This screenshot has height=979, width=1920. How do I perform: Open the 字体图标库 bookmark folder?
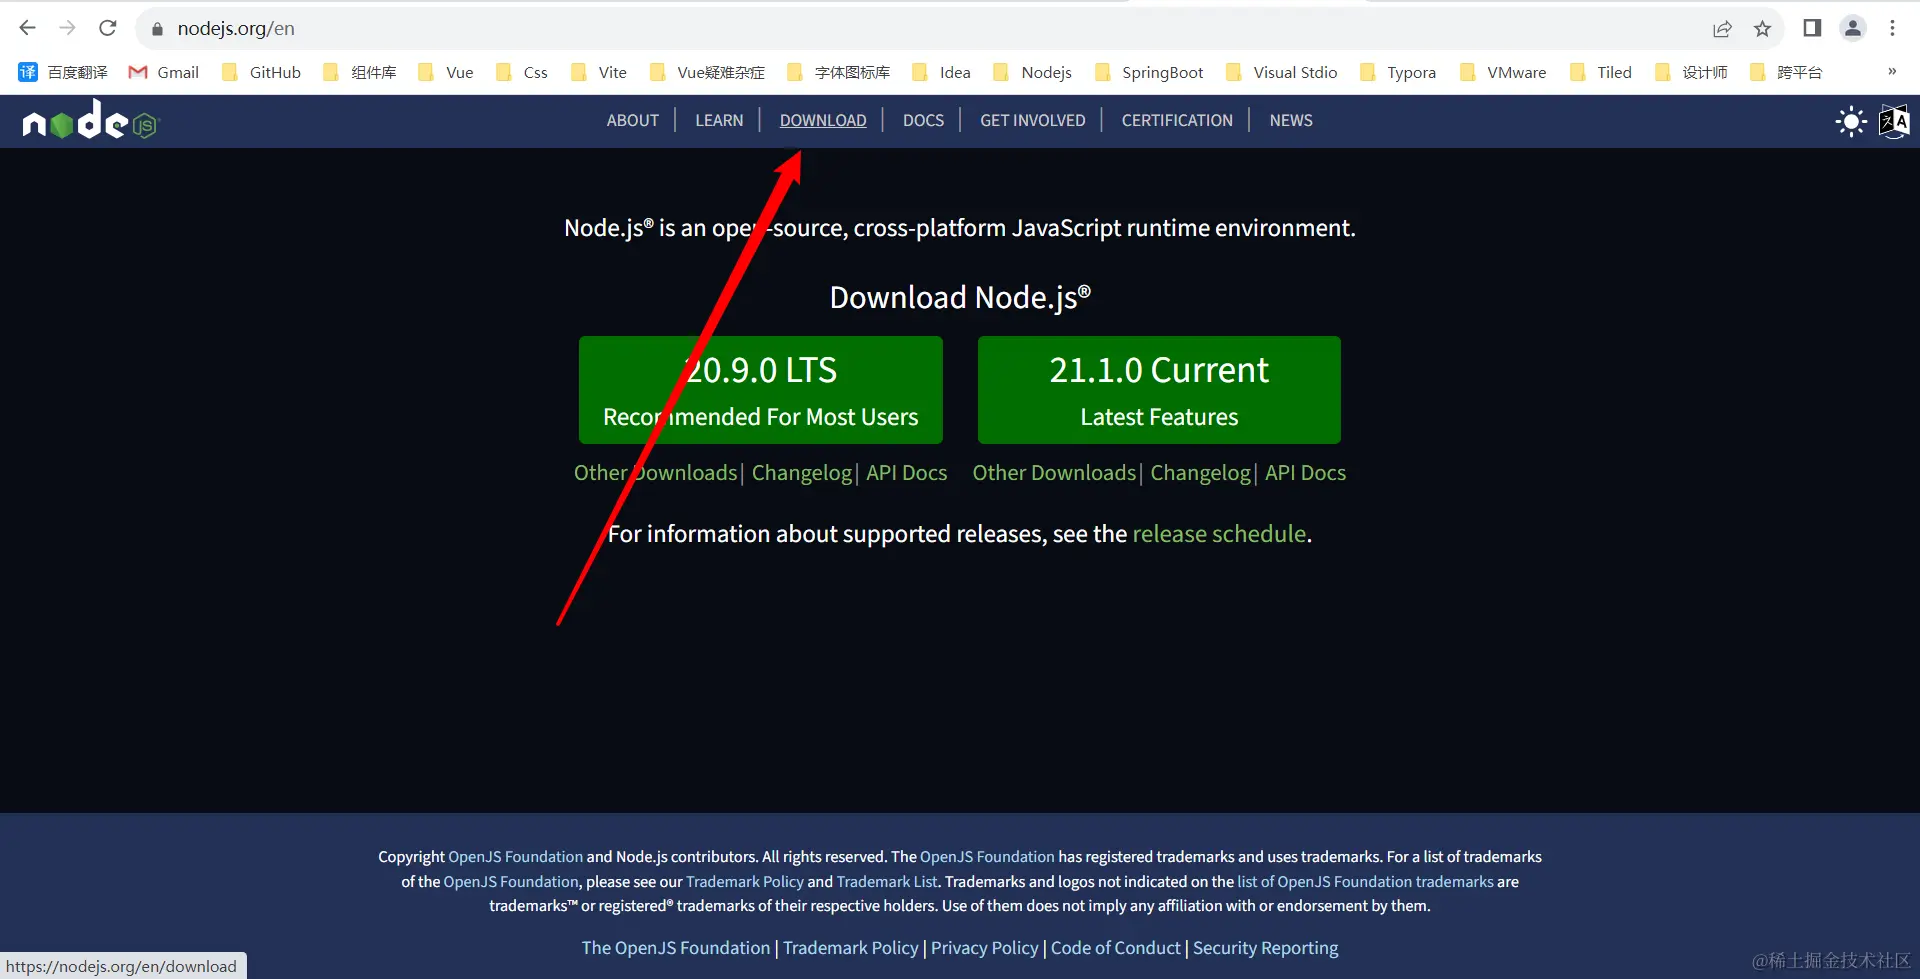(839, 72)
